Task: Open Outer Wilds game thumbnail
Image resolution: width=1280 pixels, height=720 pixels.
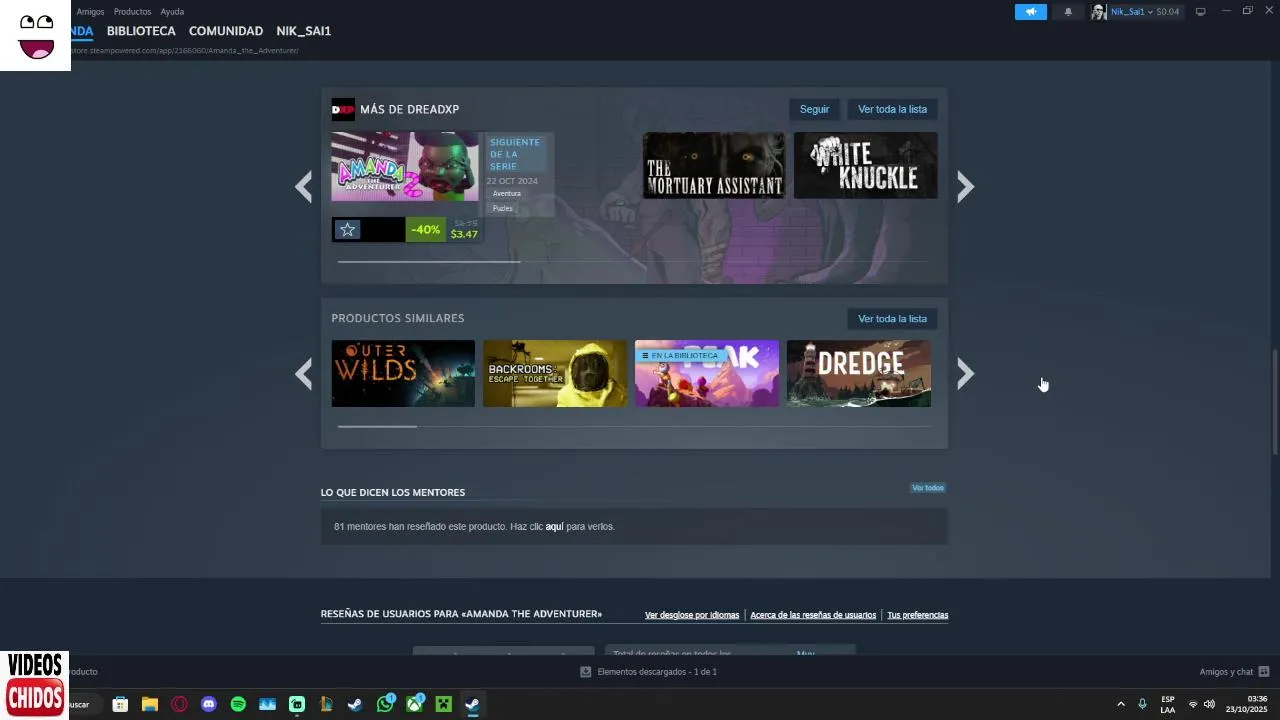Action: (x=403, y=374)
